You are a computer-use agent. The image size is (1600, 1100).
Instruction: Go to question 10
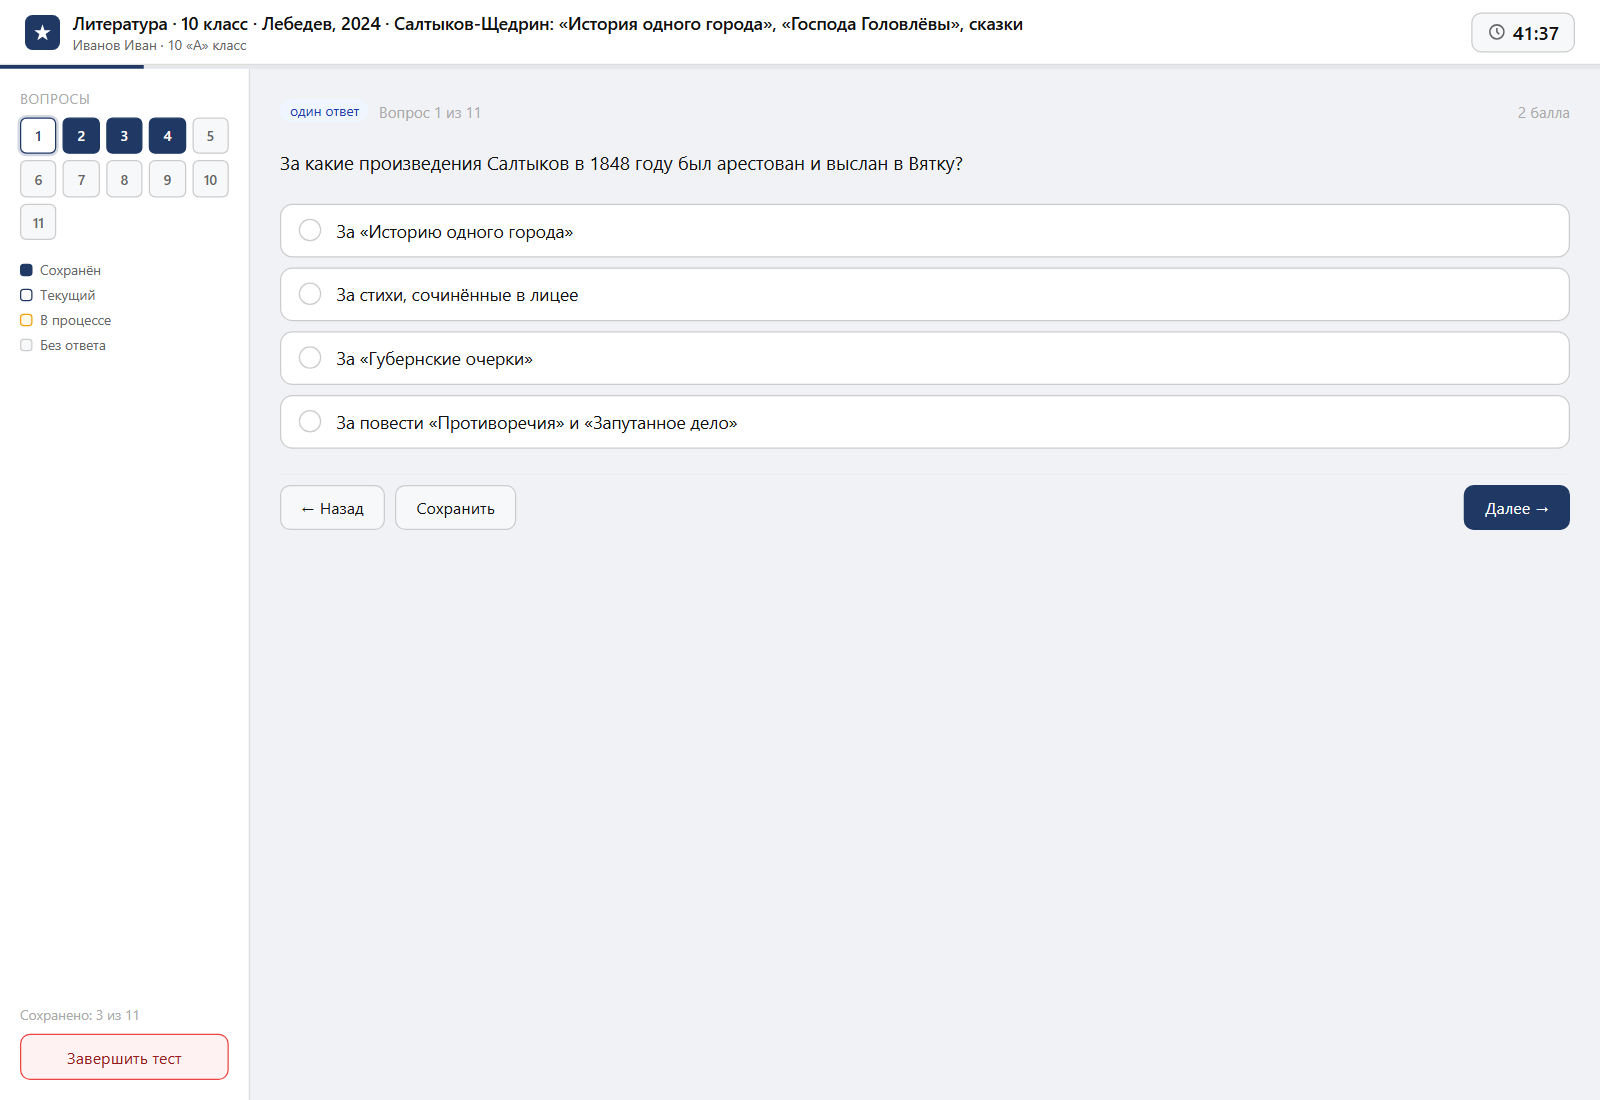click(210, 179)
